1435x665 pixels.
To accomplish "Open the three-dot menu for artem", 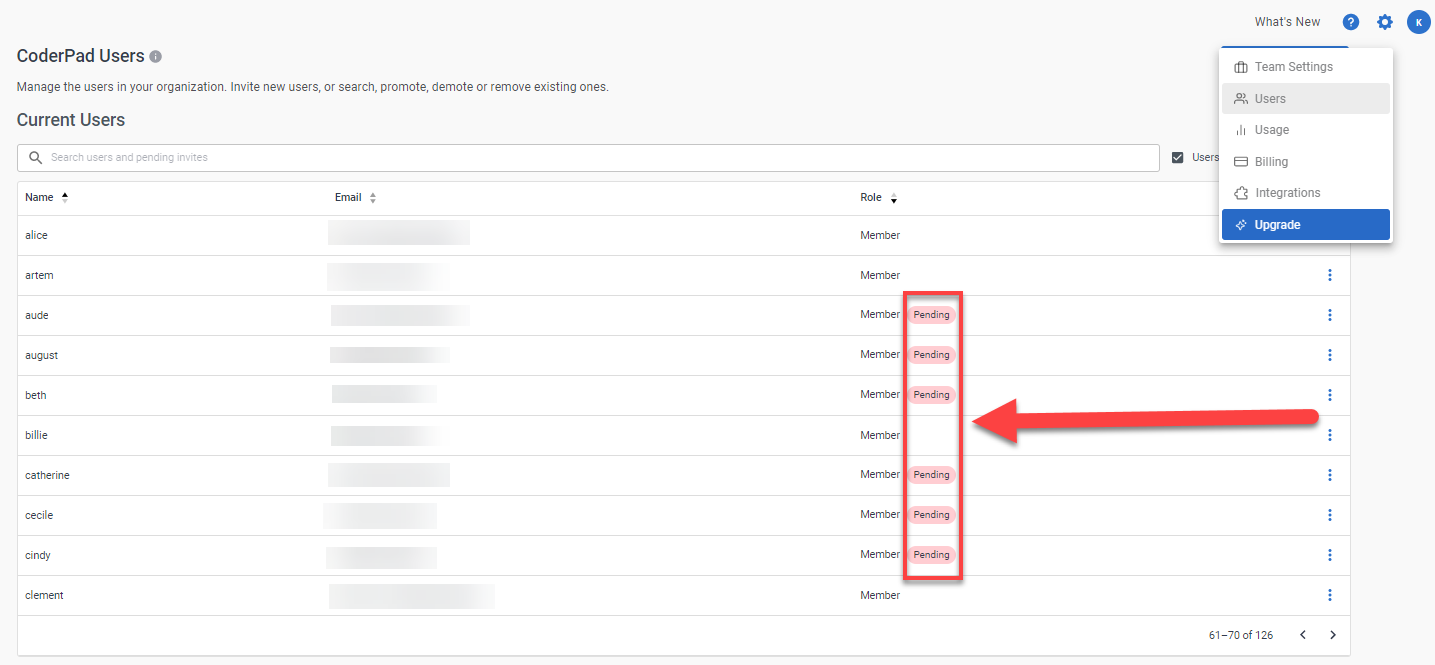I will coord(1329,275).
